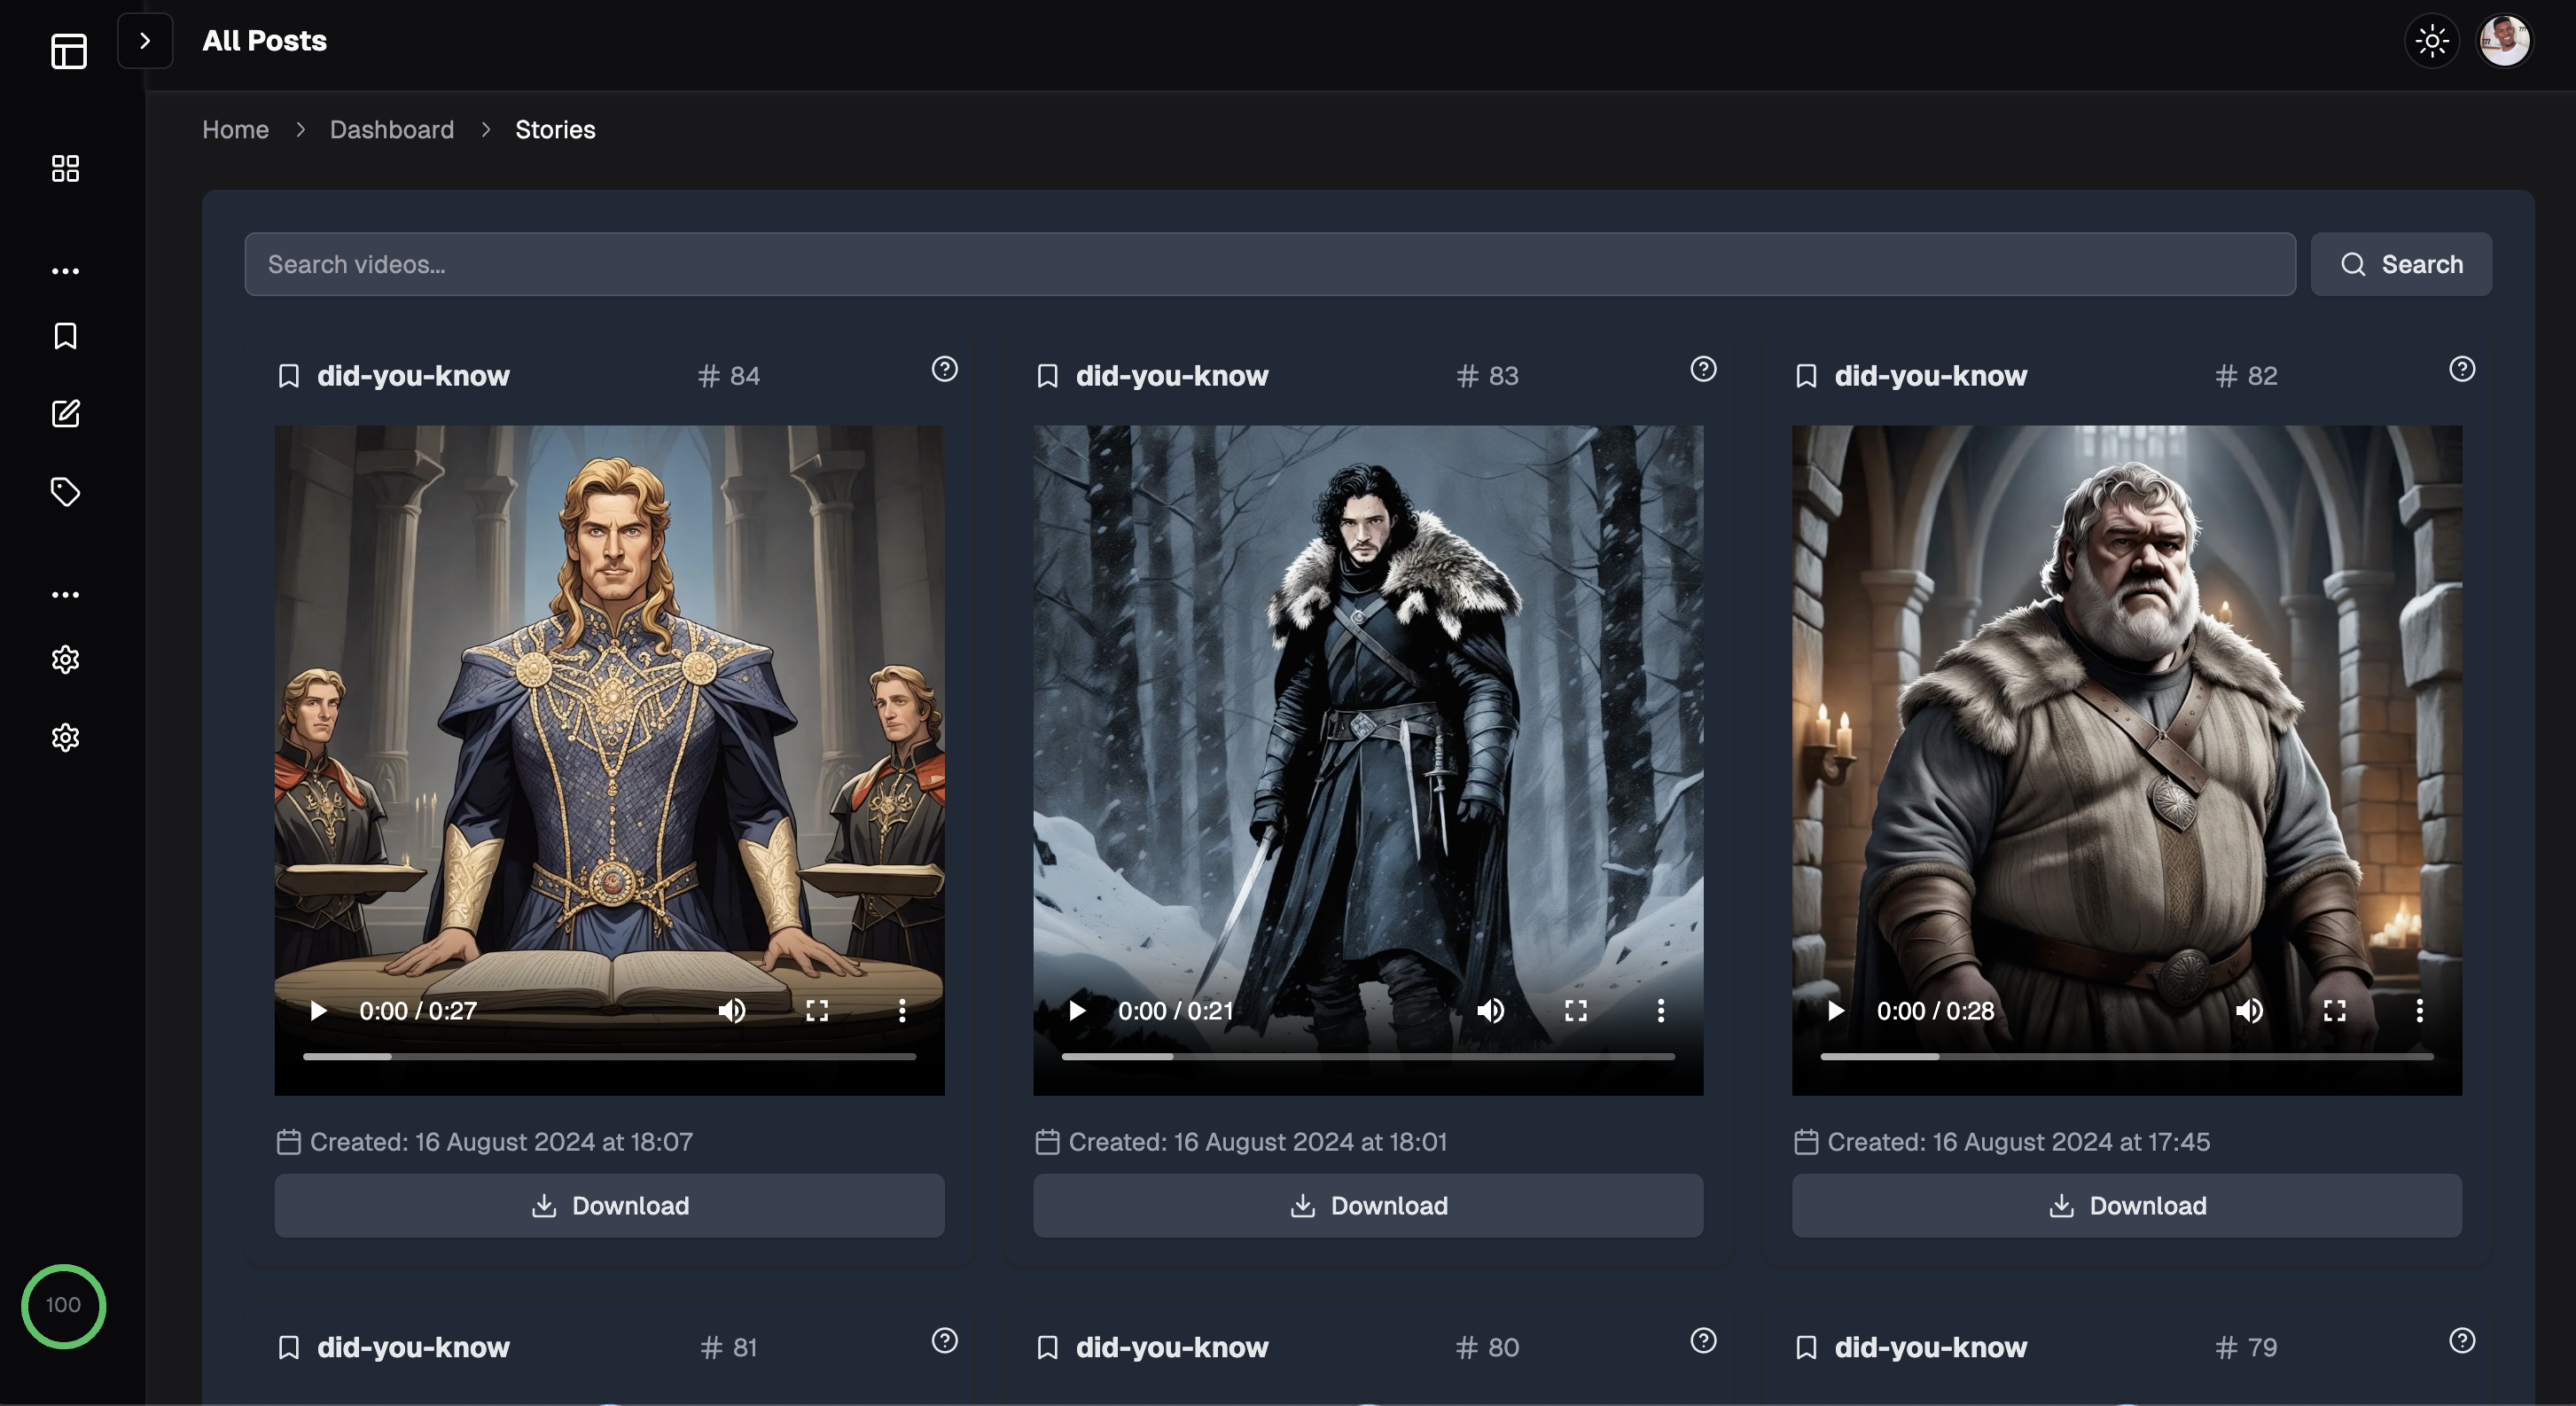Click the # 82 post number

point(2247,376)
